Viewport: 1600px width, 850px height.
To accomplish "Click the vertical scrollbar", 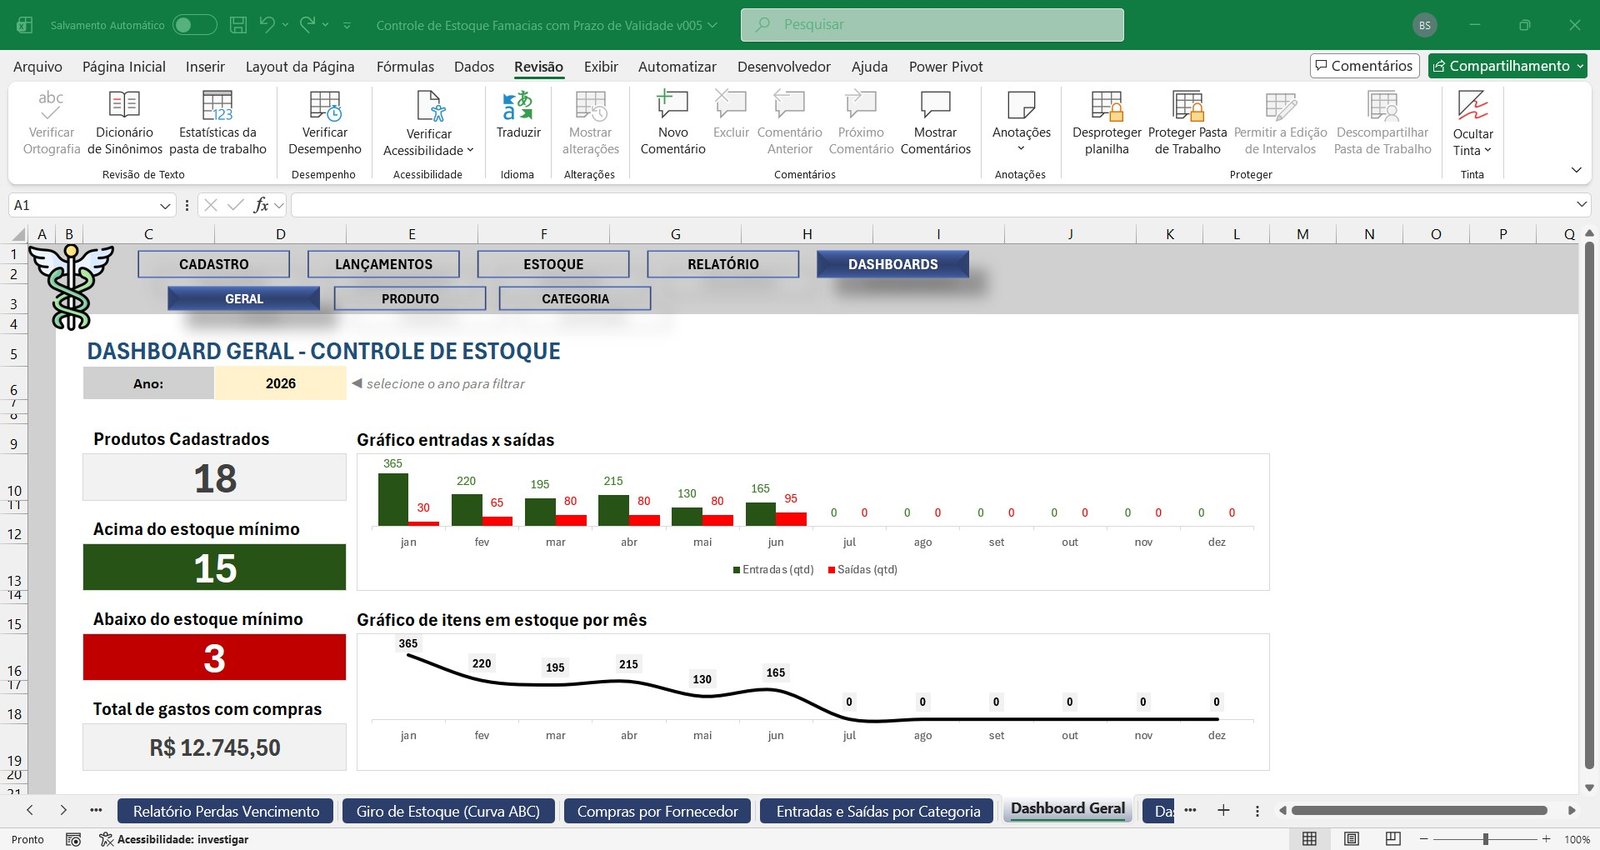I will pyautogui.click(x=1590, y=505).
